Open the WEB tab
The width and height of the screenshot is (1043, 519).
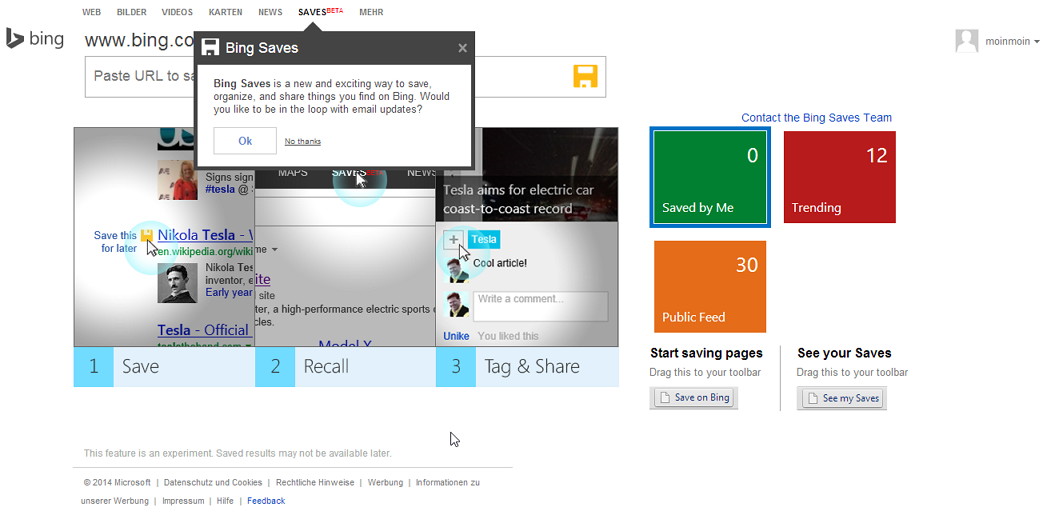92,12
